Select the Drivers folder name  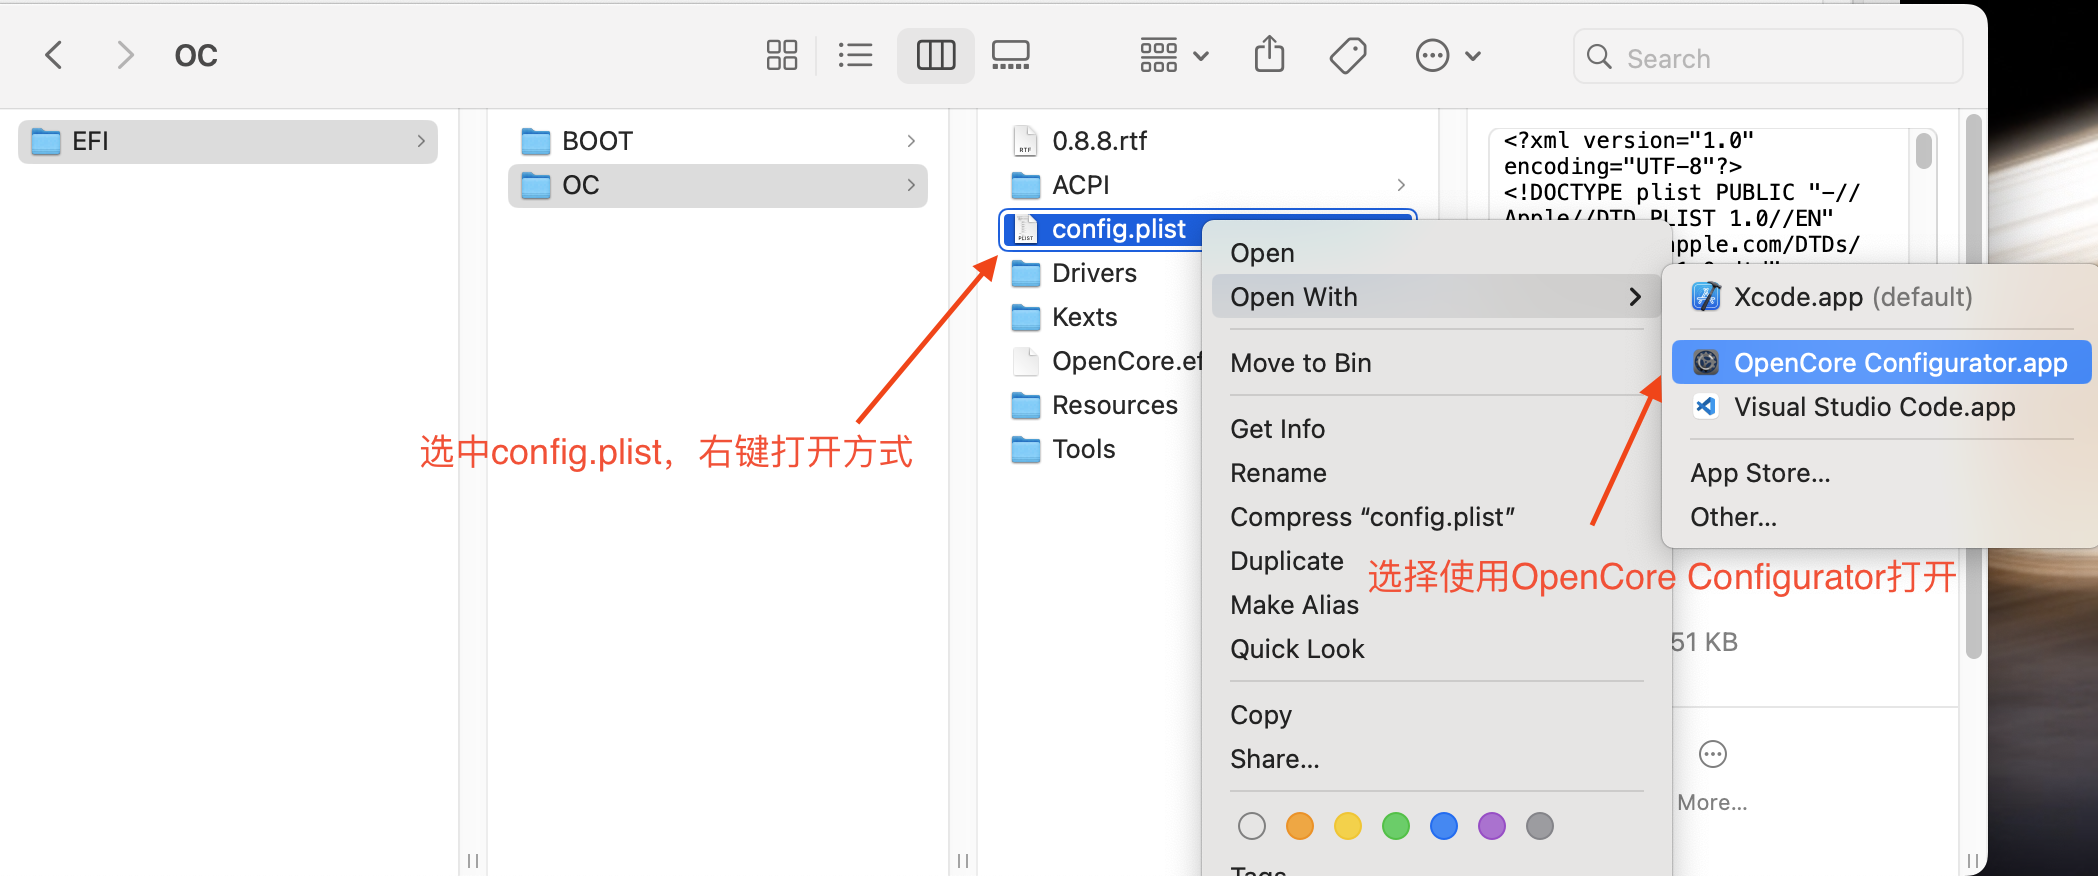click(1094, 273)
